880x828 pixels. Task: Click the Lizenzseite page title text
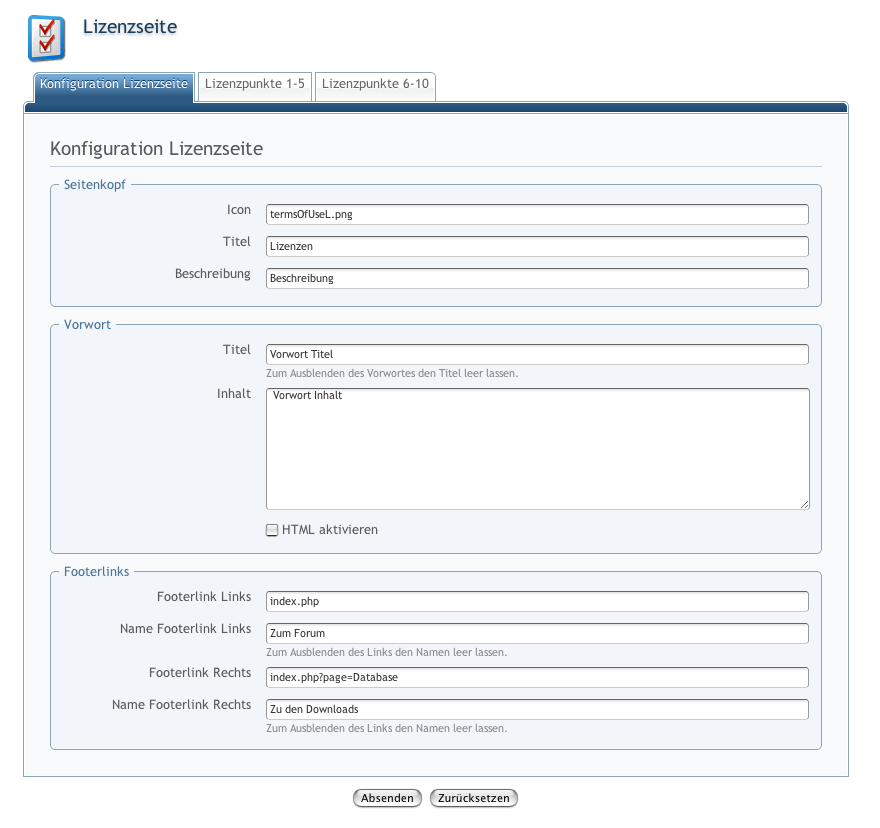pos(129,27)
